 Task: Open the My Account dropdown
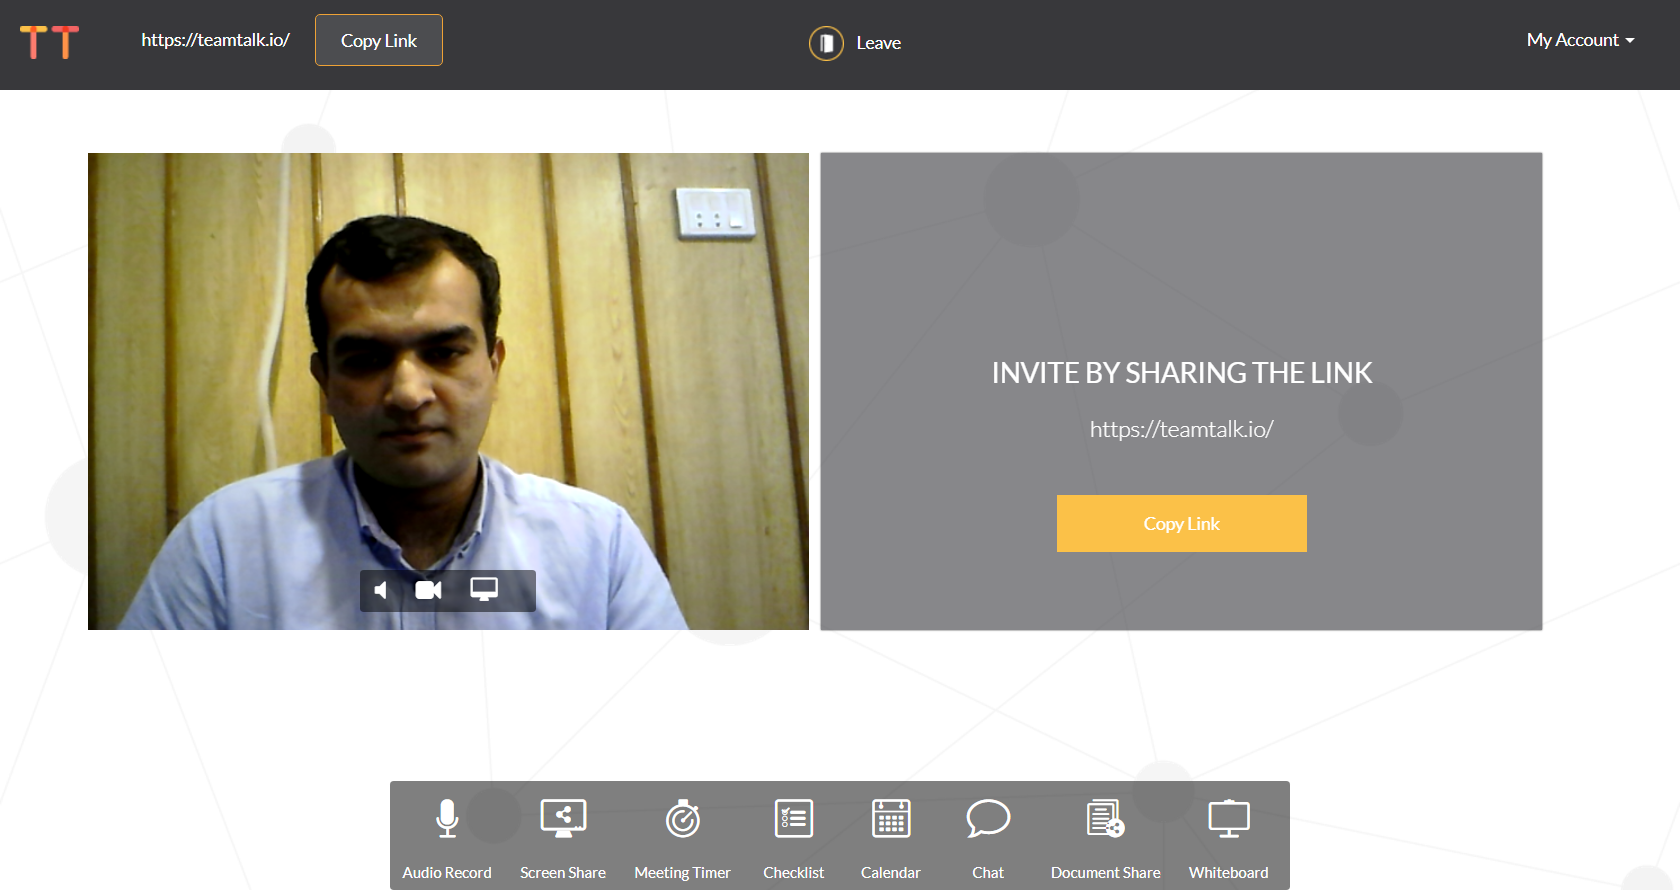pos(1580,40)
